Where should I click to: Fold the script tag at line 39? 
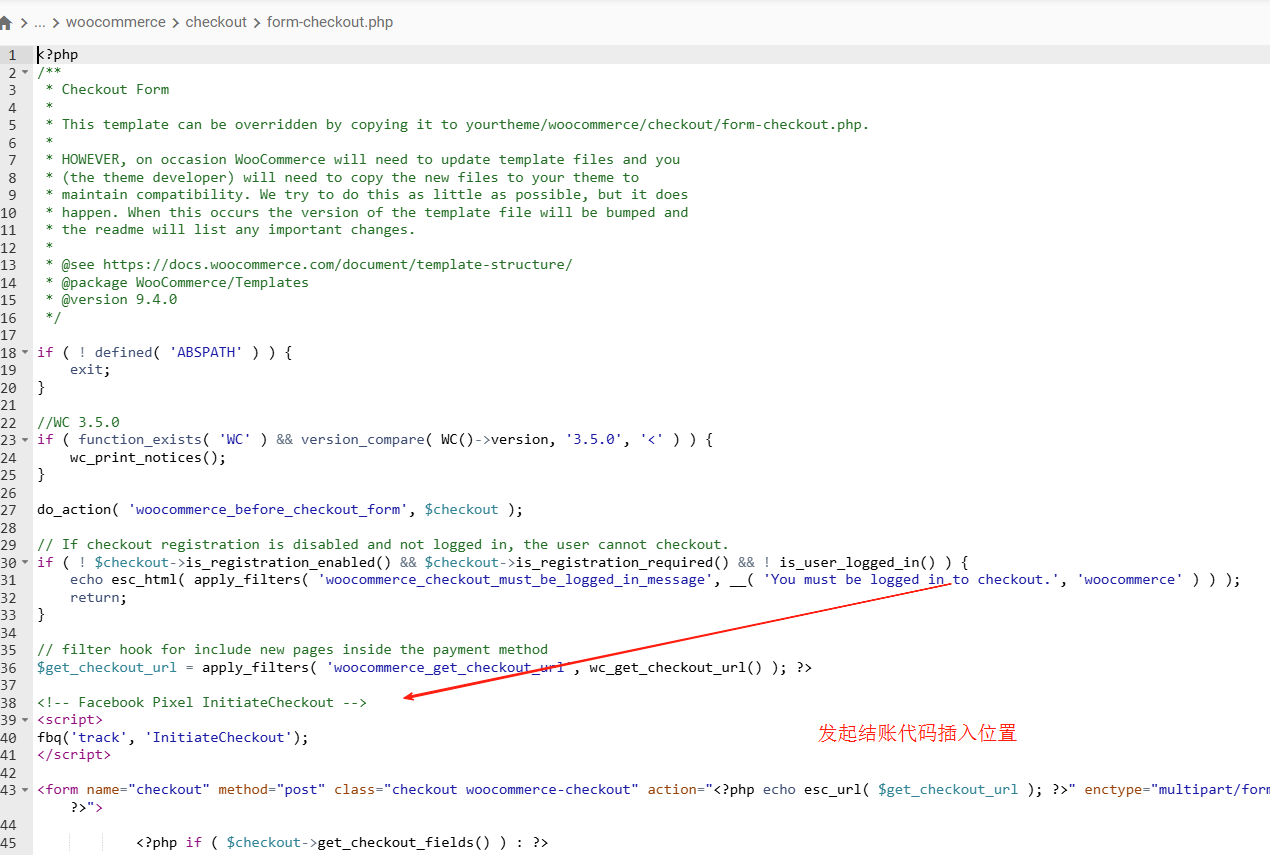point(25,720)
